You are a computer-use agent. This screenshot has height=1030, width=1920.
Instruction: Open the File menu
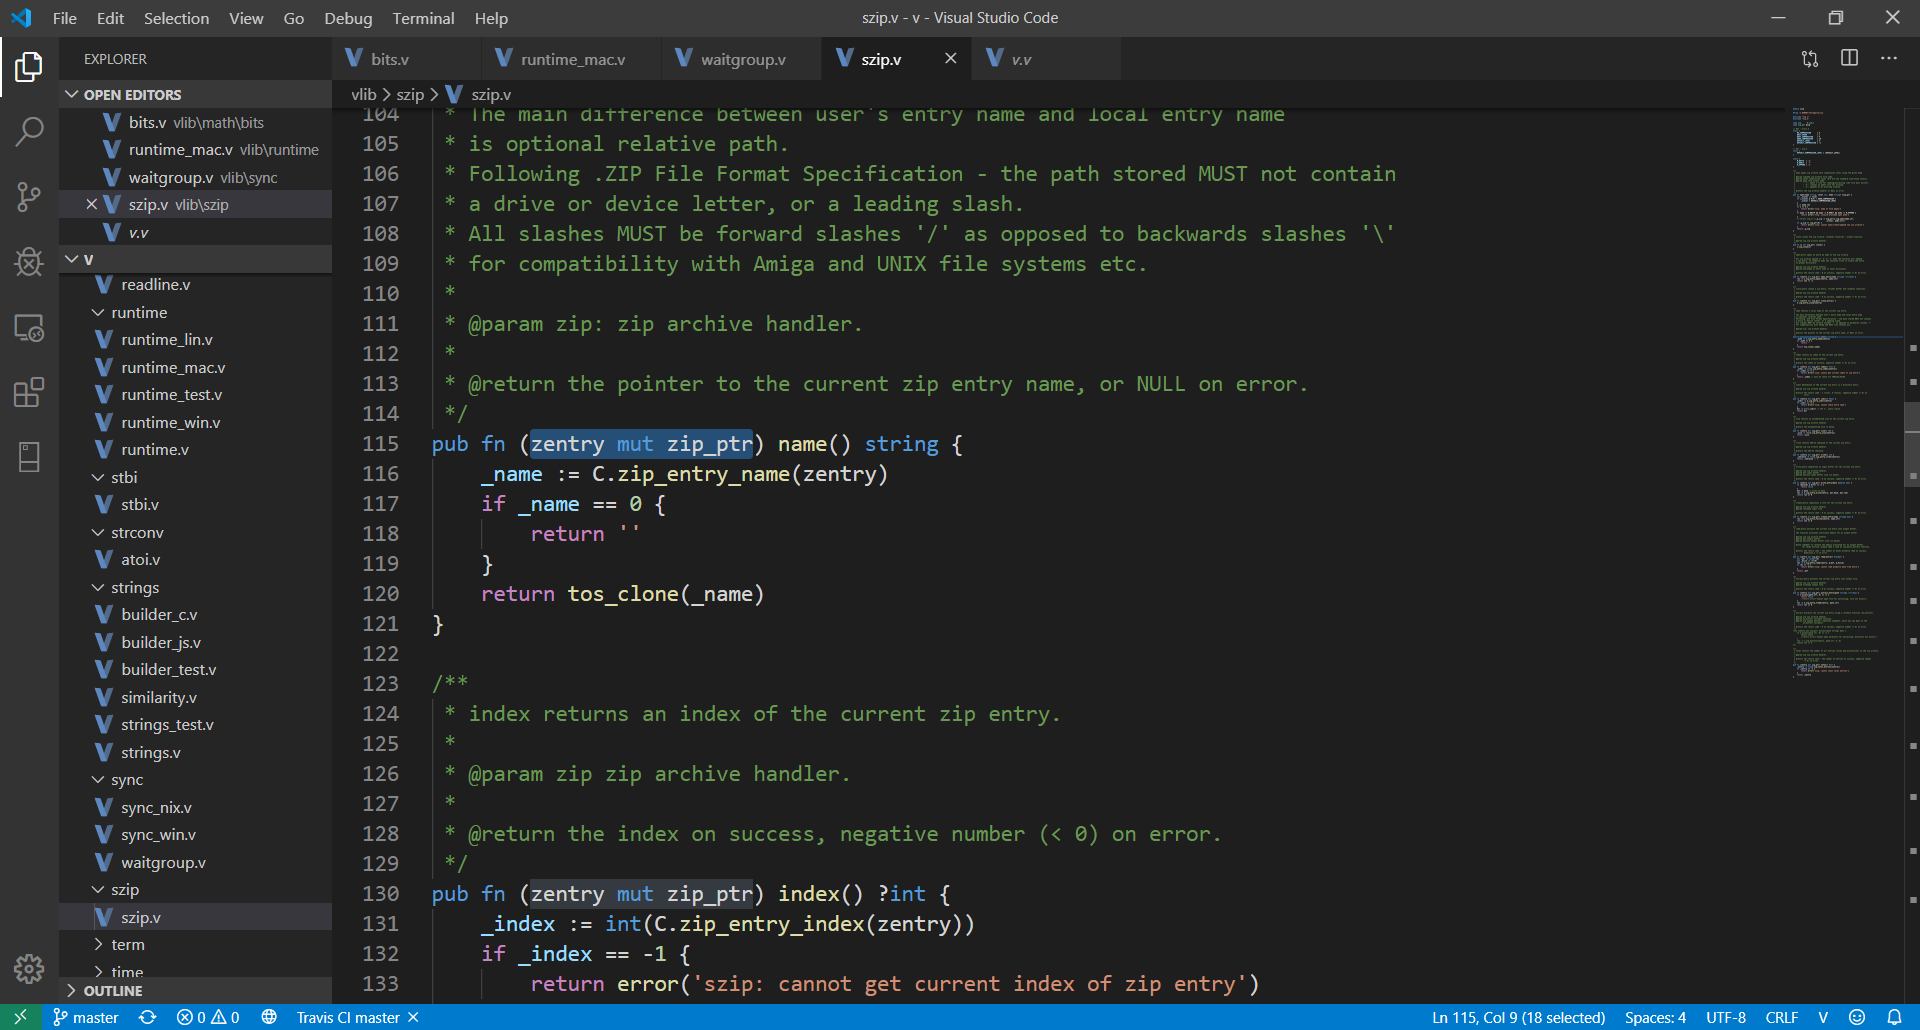[x=64, y=18]
